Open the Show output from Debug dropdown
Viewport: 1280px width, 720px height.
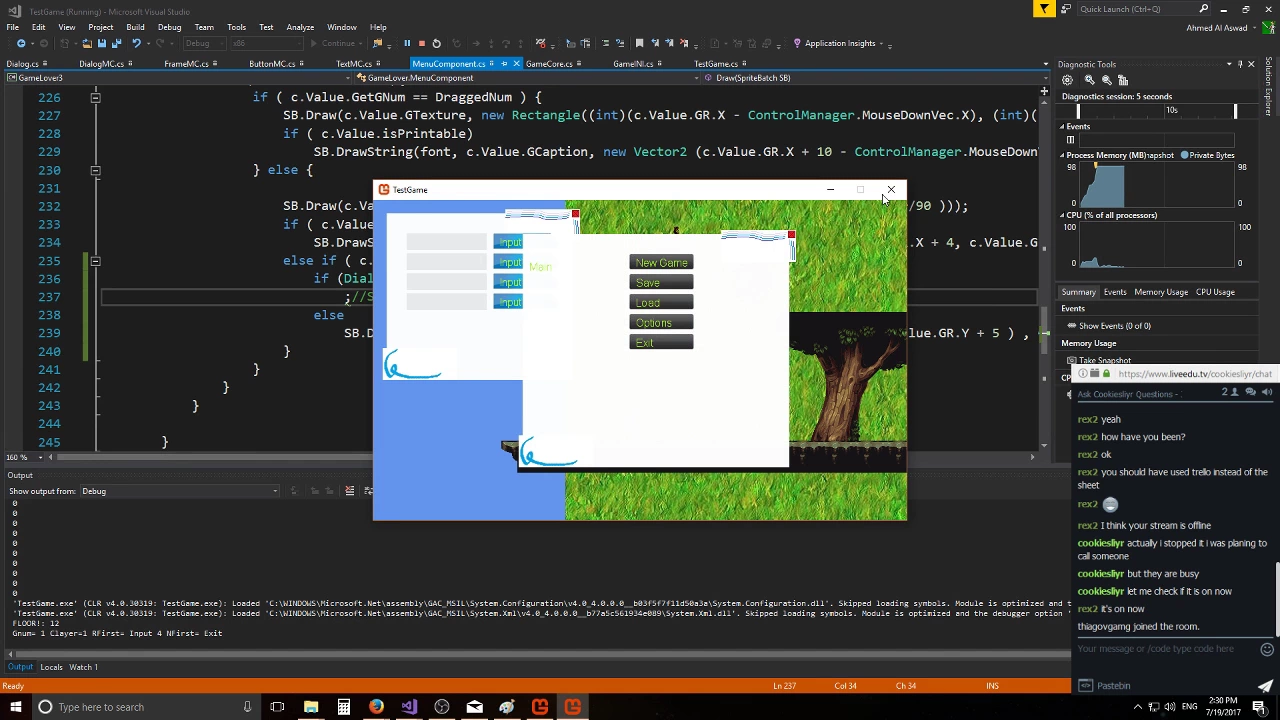click(x=179, y=491)
